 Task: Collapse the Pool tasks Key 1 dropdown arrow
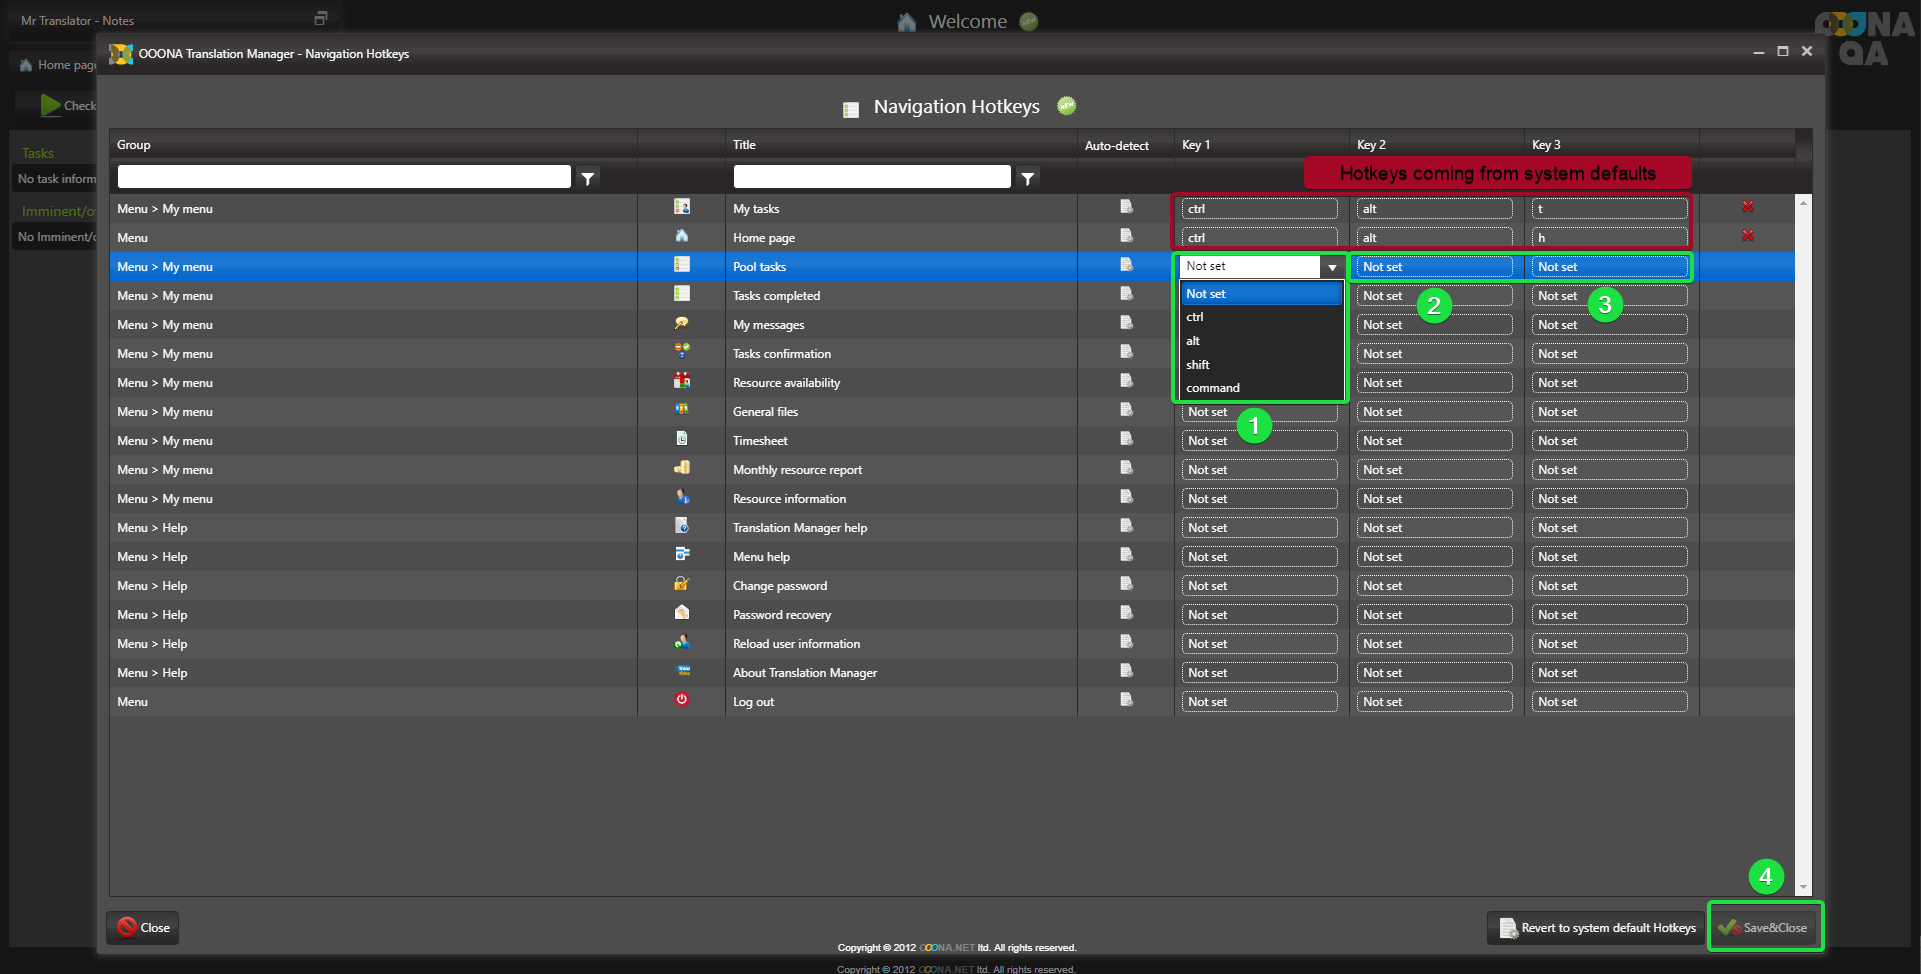coord(1332,267)
